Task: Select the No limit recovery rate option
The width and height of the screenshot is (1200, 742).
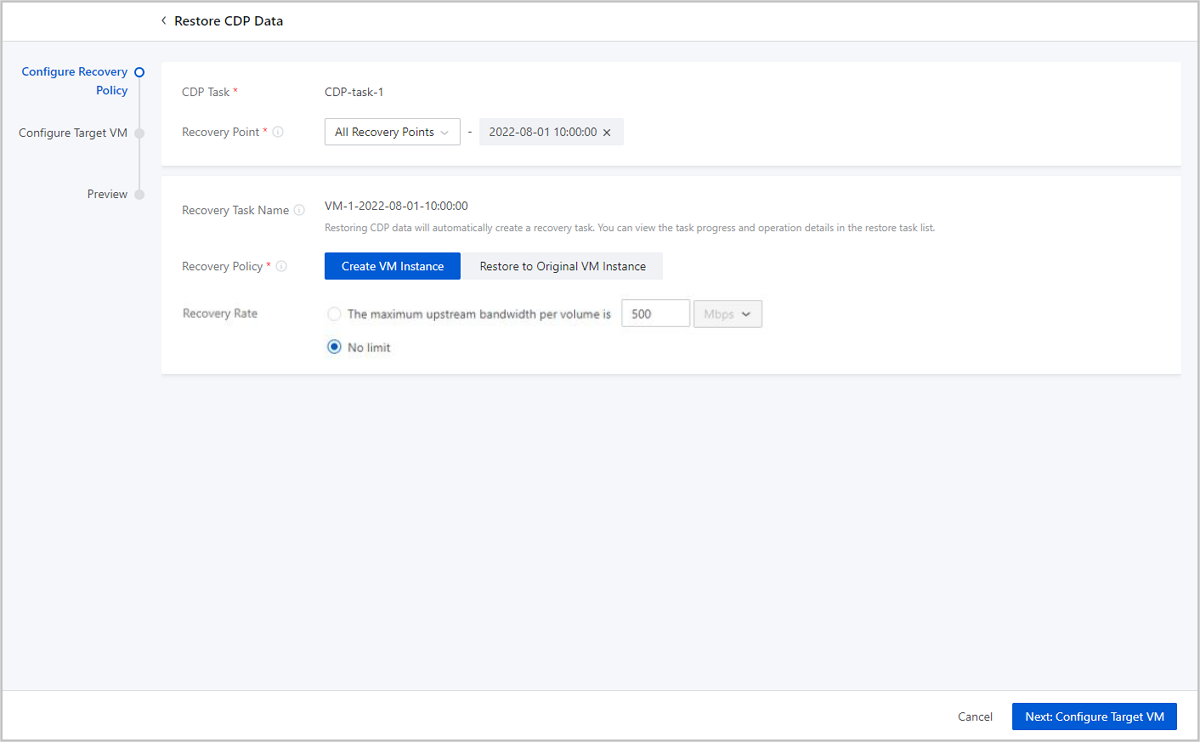Action: [x=334, y=348]
